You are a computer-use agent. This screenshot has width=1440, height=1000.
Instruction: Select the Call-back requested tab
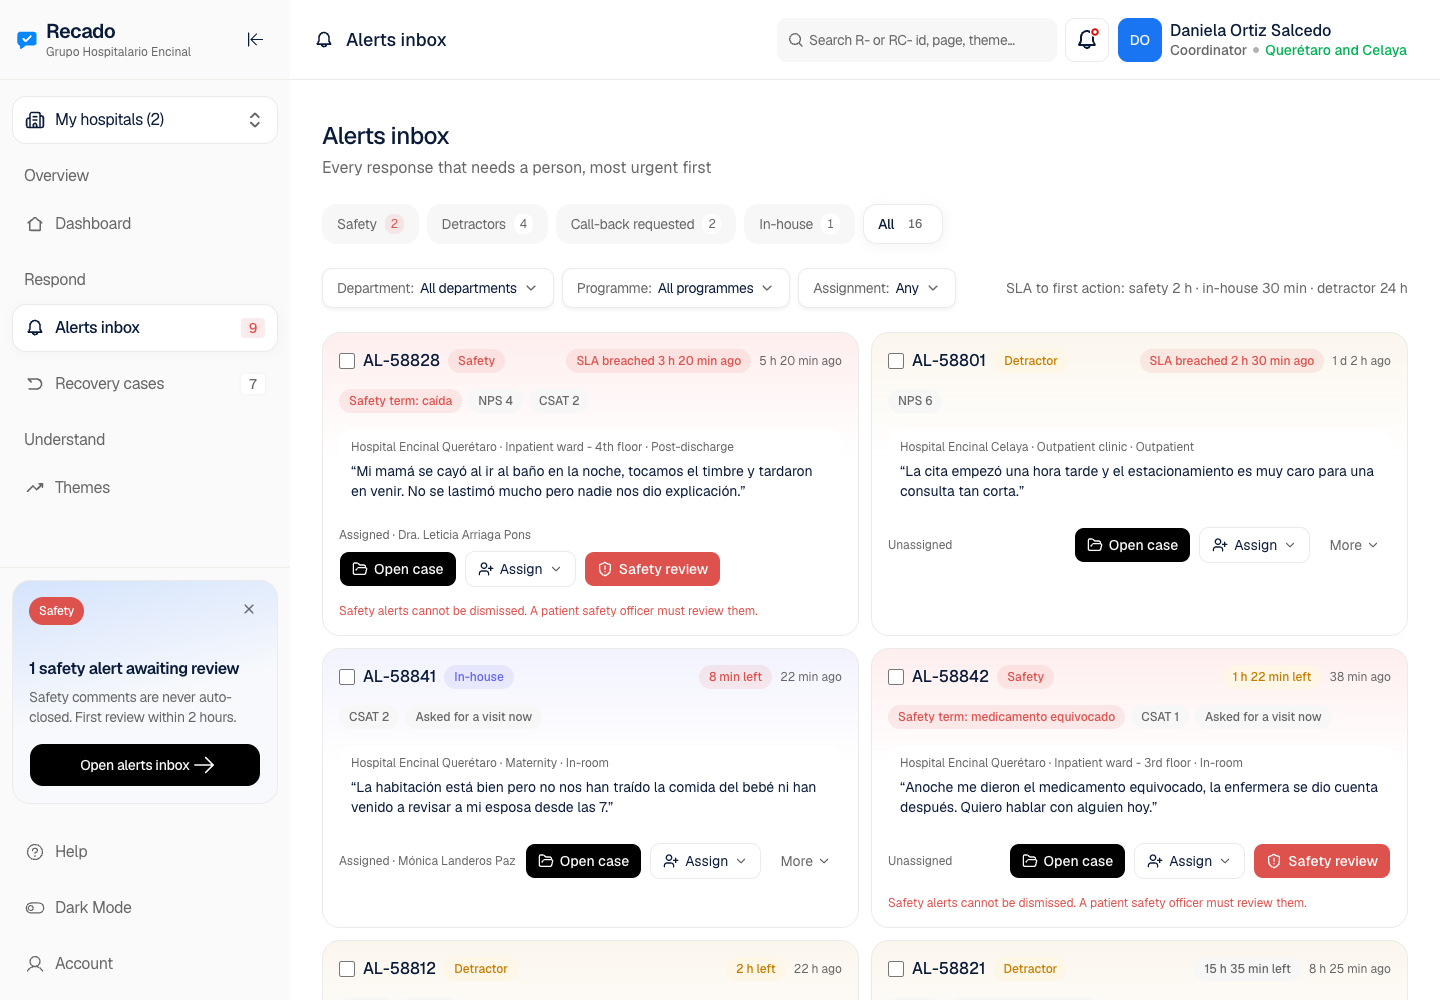coord(646,224)
